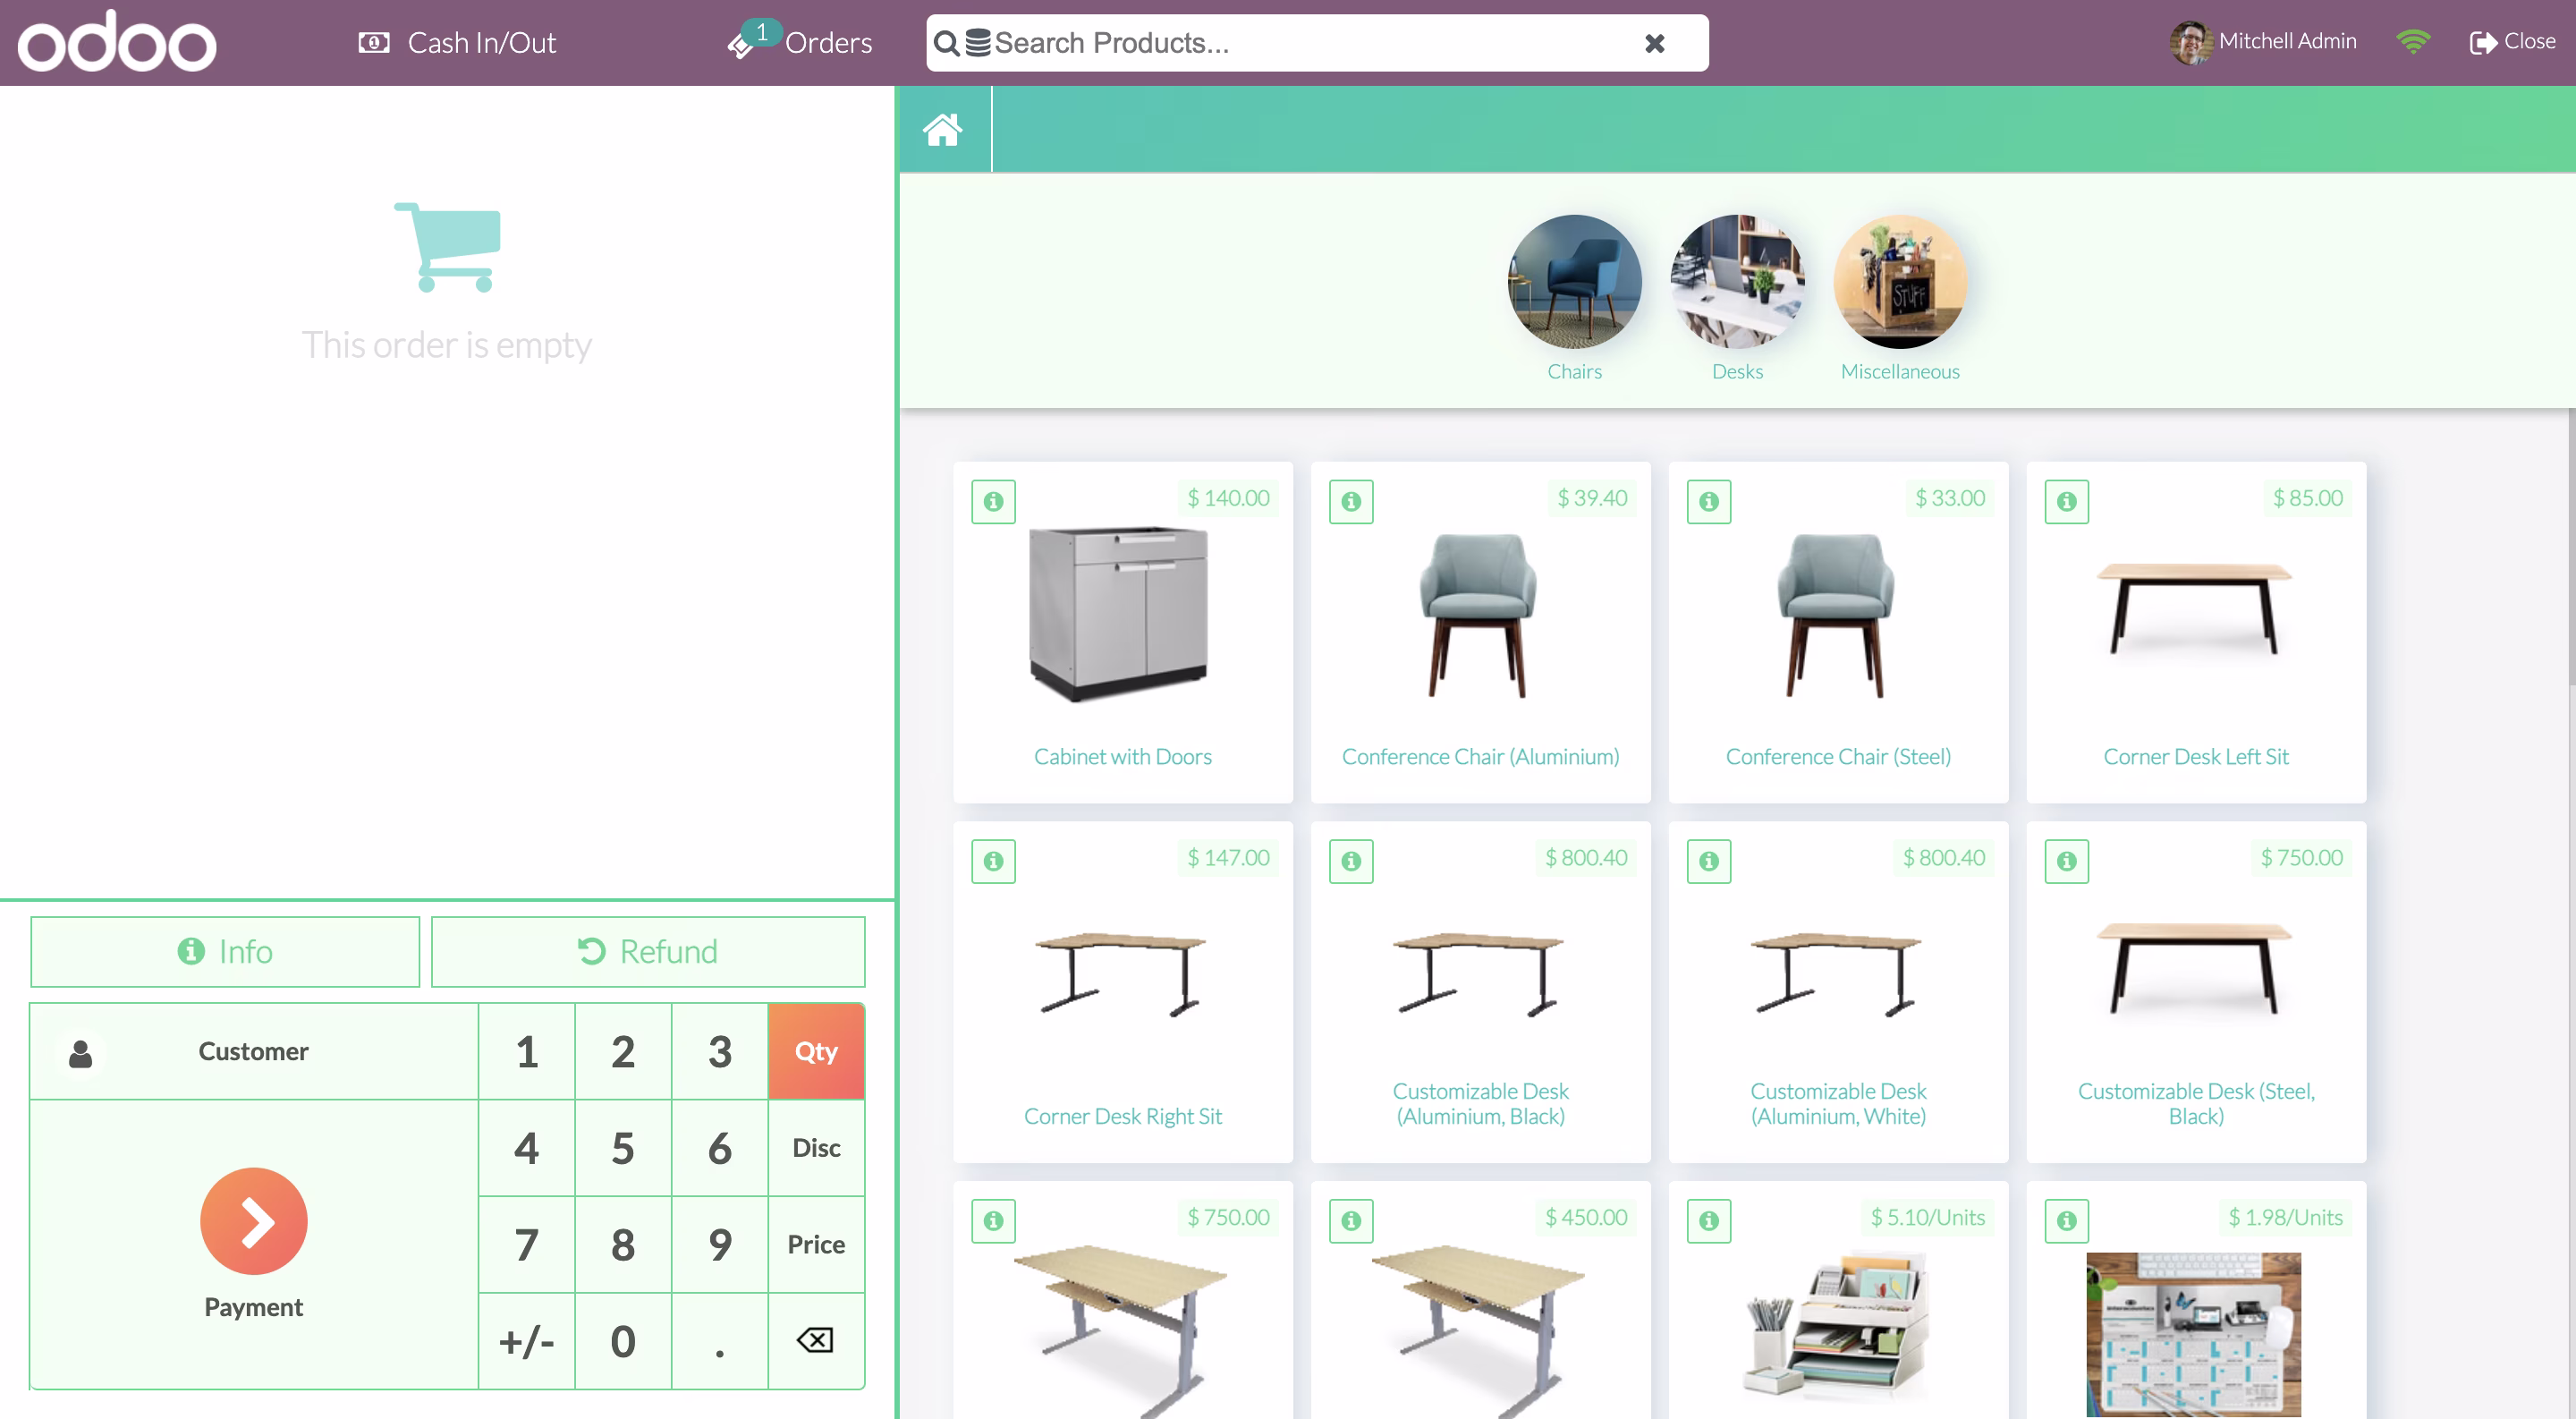The width and height of the screenshot is (2576, 1419).
Task: Tap numpad key 6
Action: [720, 1148]
